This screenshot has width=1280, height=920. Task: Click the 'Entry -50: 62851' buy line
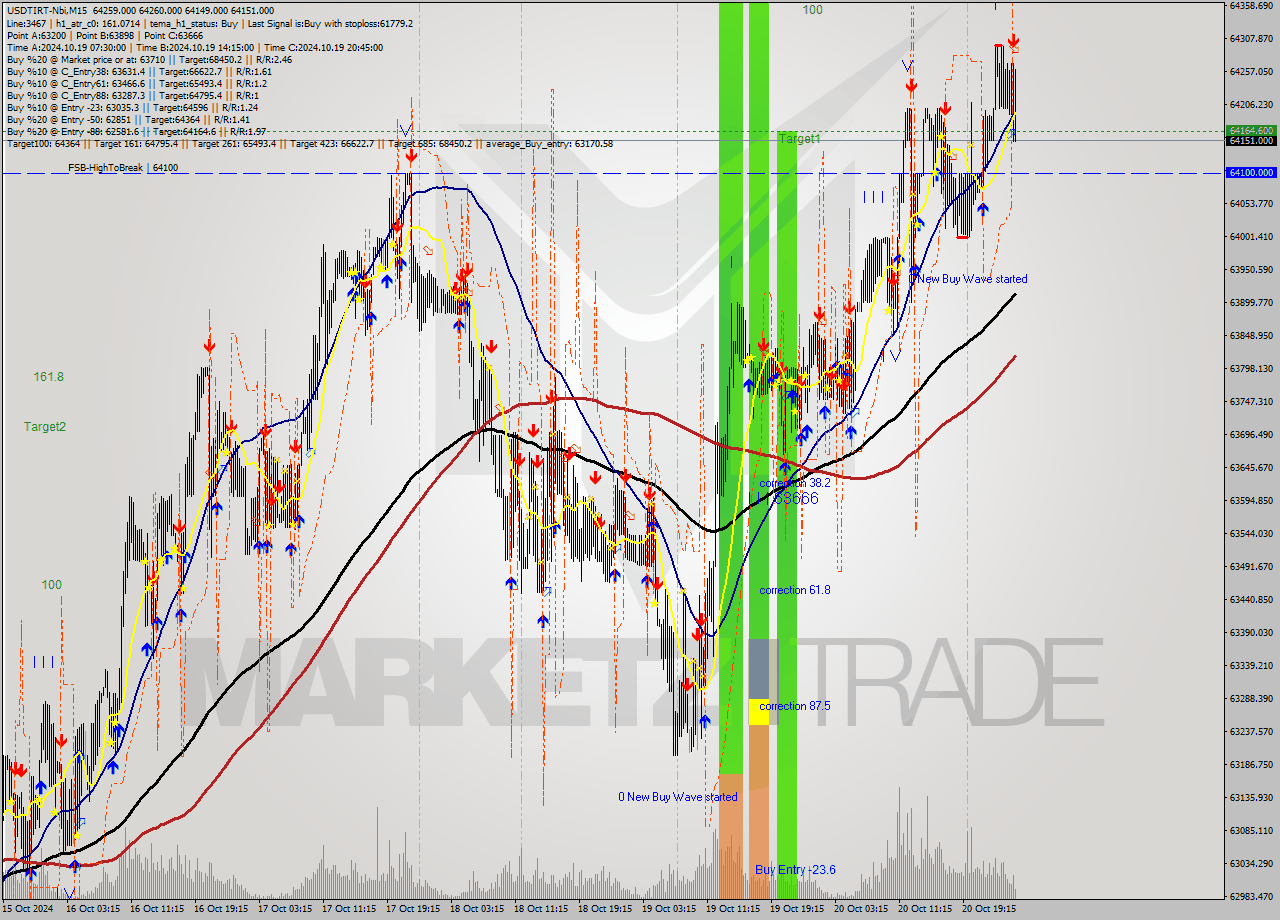point(127,119)
